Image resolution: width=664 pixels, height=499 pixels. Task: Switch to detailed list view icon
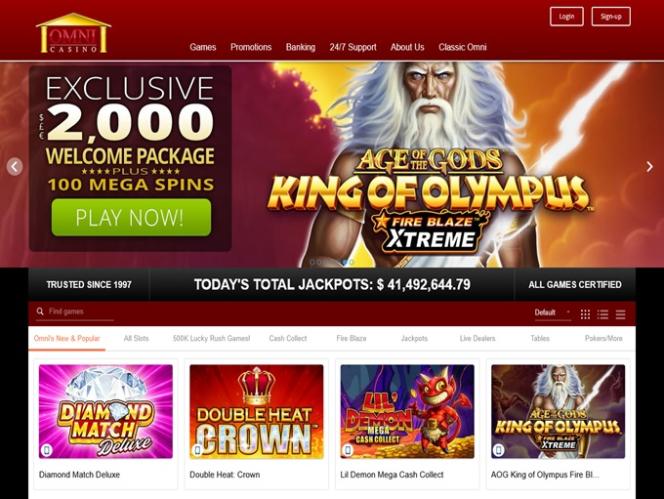click(603, 314)
